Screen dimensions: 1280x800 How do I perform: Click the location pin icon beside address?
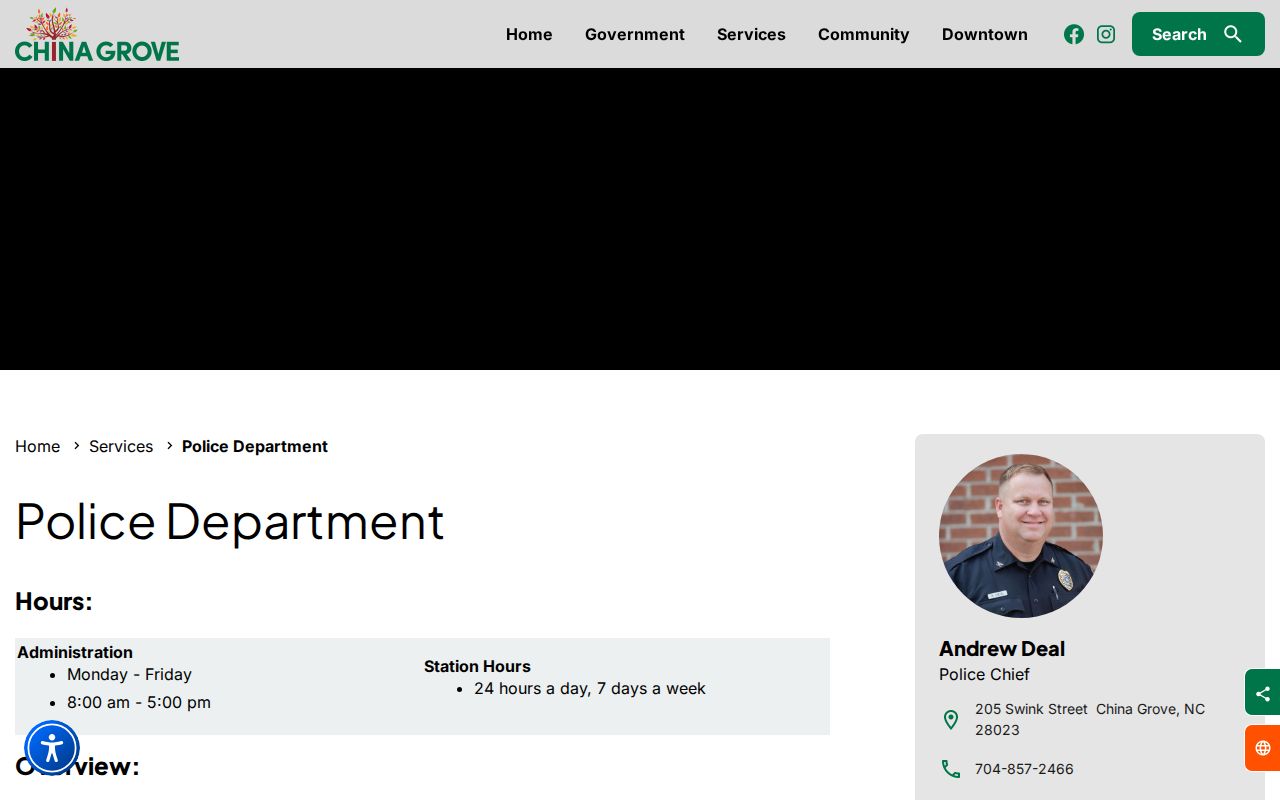pos(951,720)
